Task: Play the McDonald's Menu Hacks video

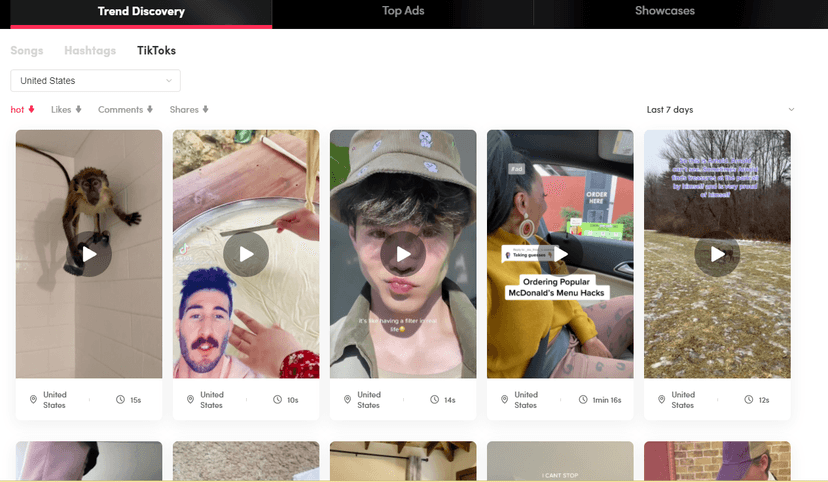Action: coord(560,254)
